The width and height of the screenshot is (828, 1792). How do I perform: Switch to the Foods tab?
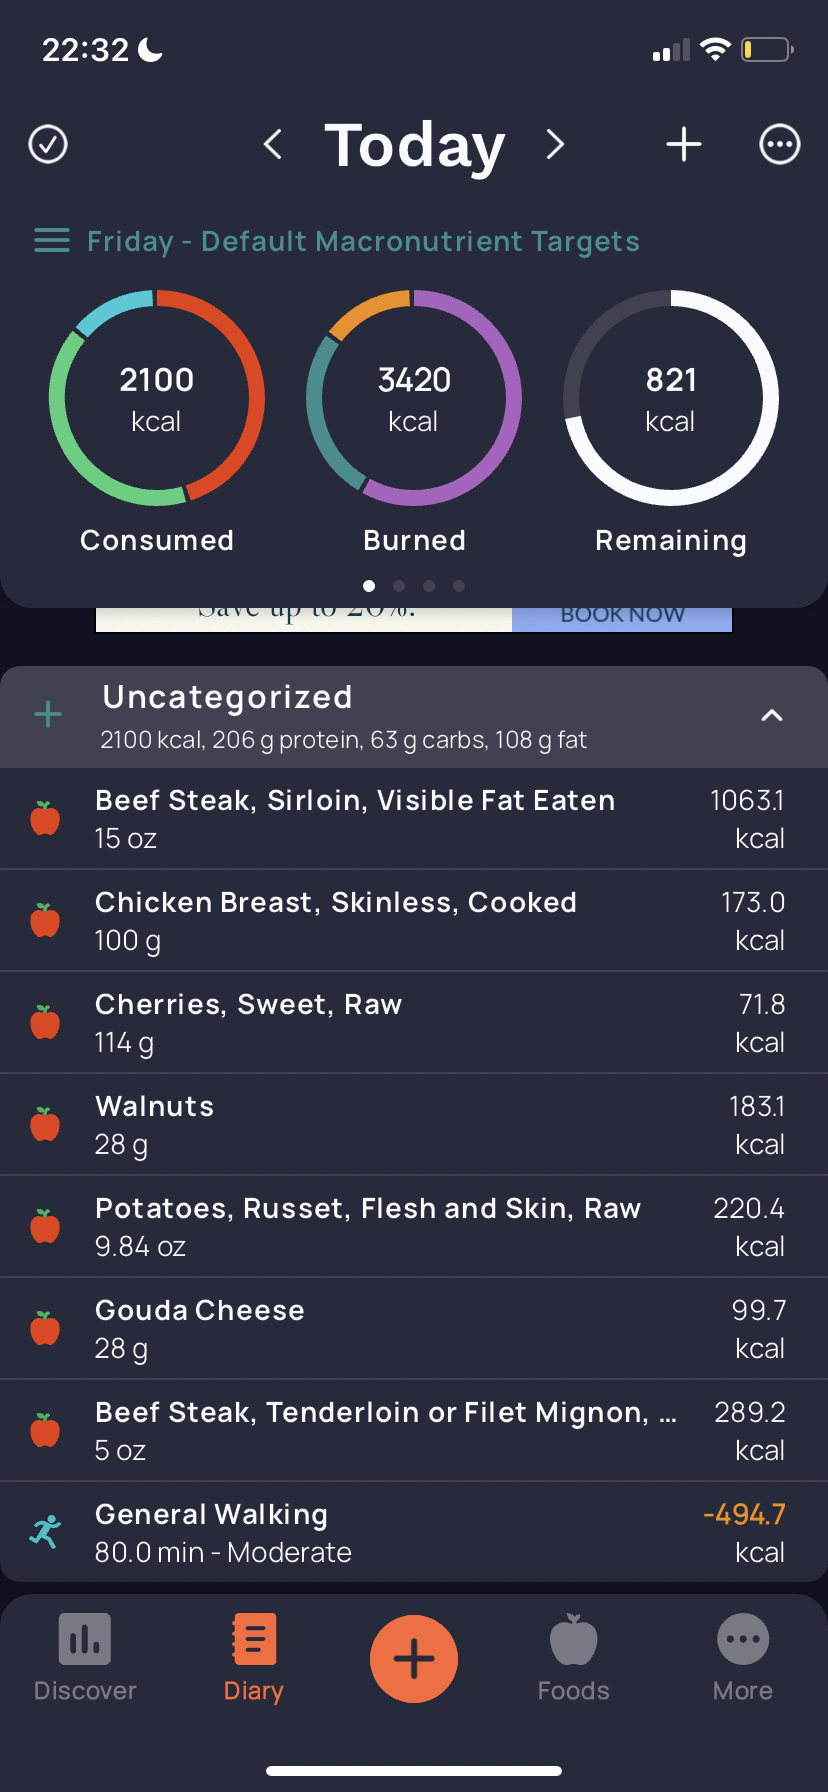click(574, 1658)
